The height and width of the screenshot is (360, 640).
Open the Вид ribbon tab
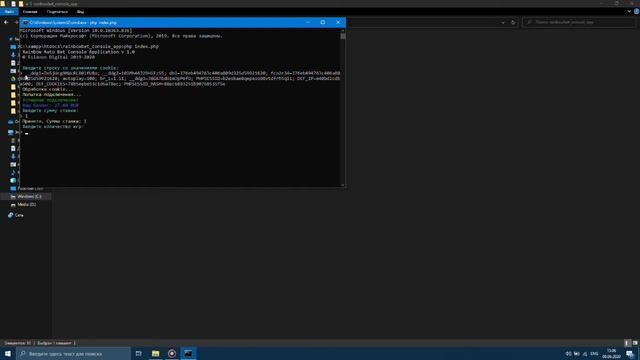(80, 12)
